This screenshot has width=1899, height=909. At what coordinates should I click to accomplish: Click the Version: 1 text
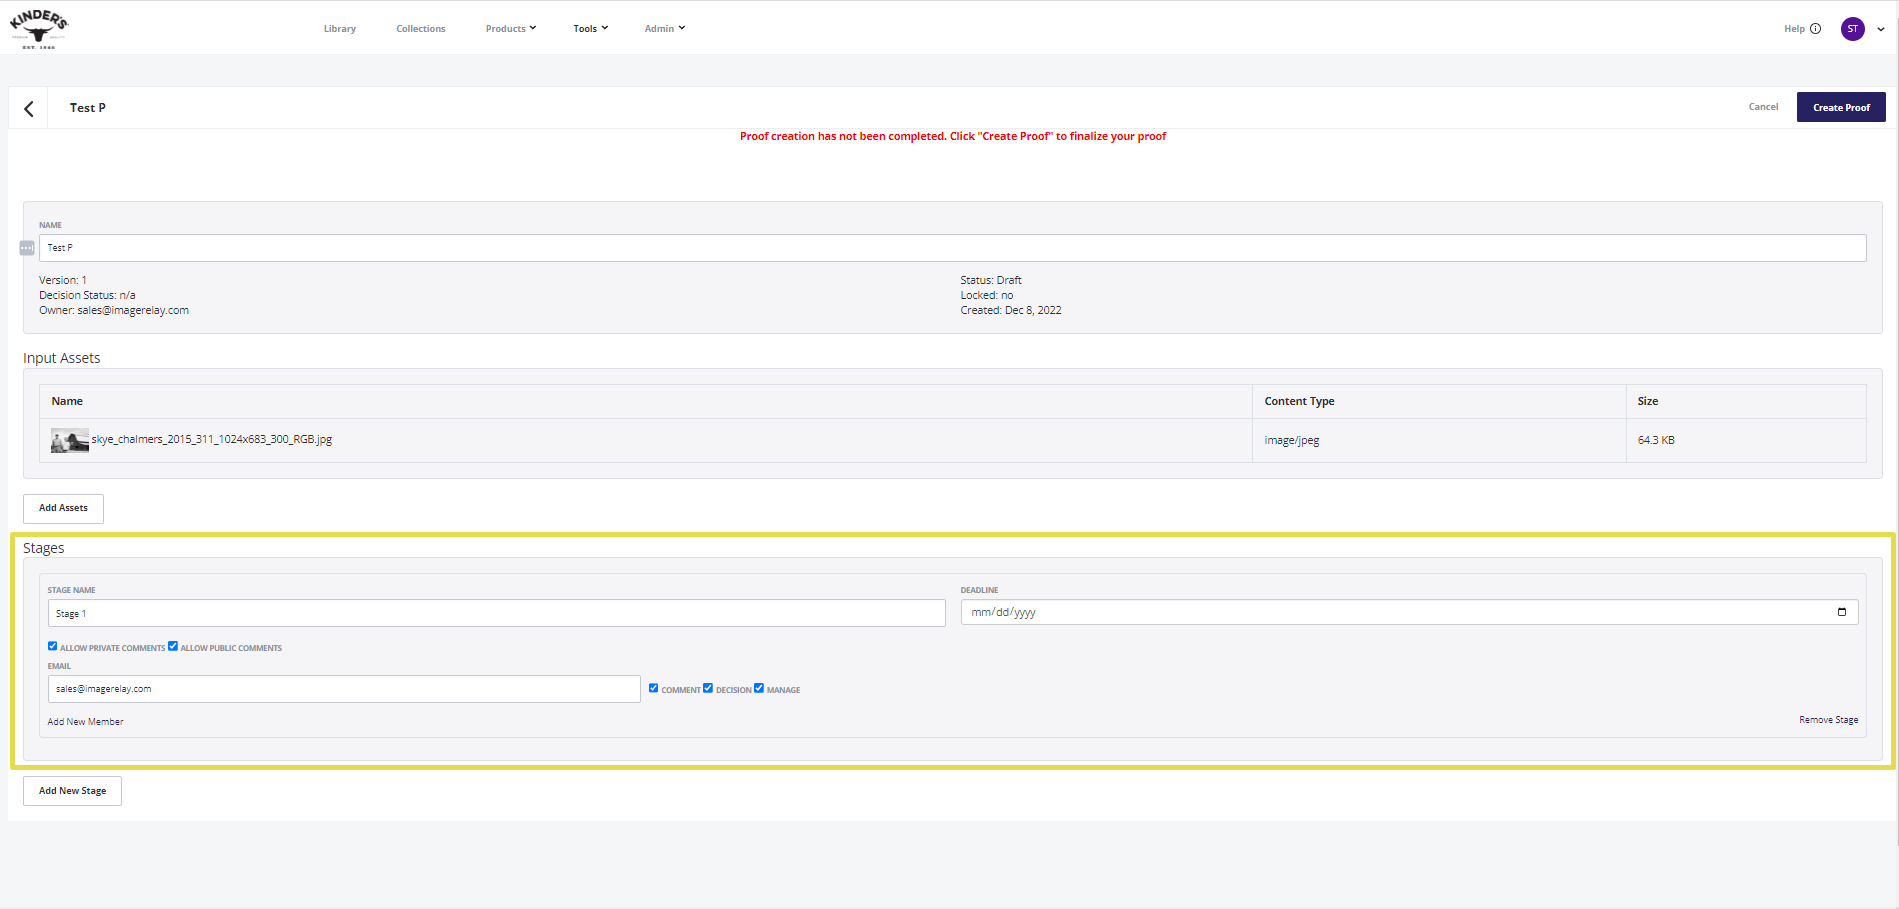(x=63, y=280)
